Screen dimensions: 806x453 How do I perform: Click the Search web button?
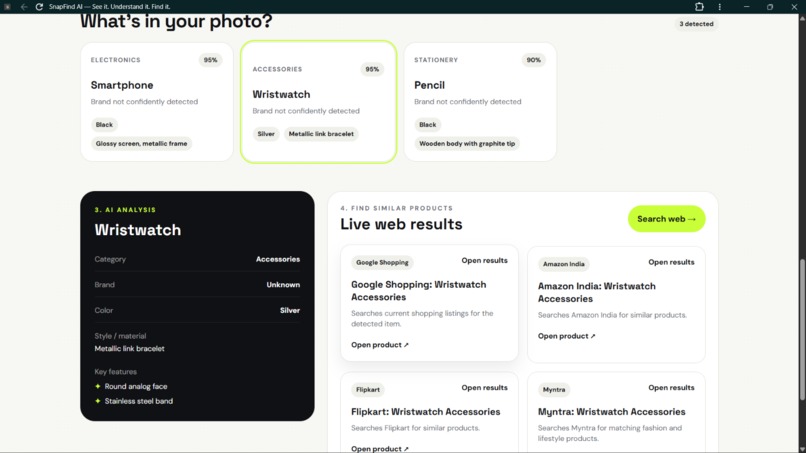pyautogui.click(x=666, y=219)
